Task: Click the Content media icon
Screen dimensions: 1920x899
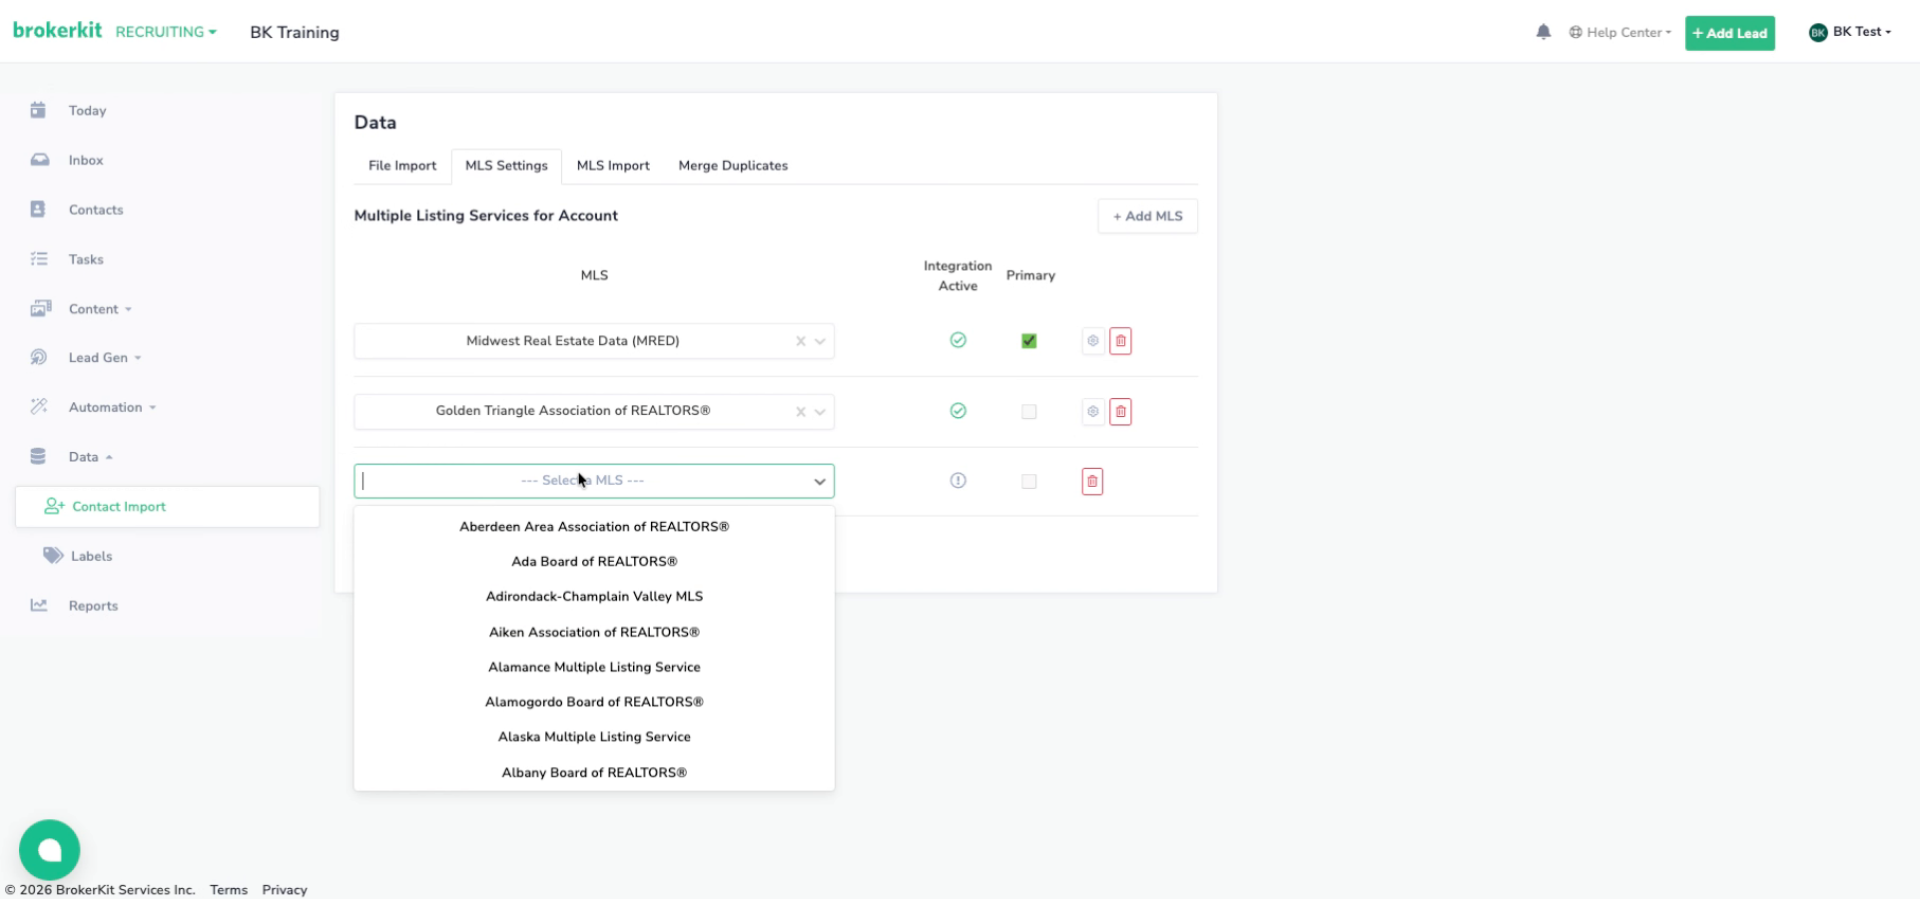Action: [40, 308]
